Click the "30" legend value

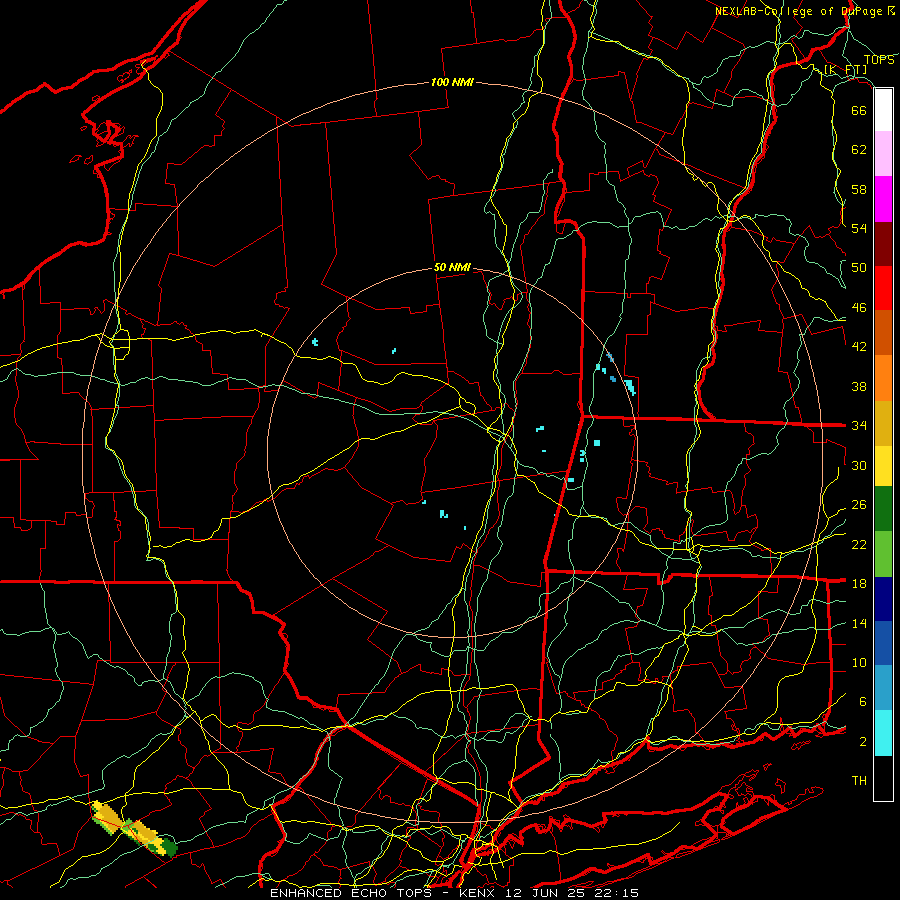coord(859,465)
